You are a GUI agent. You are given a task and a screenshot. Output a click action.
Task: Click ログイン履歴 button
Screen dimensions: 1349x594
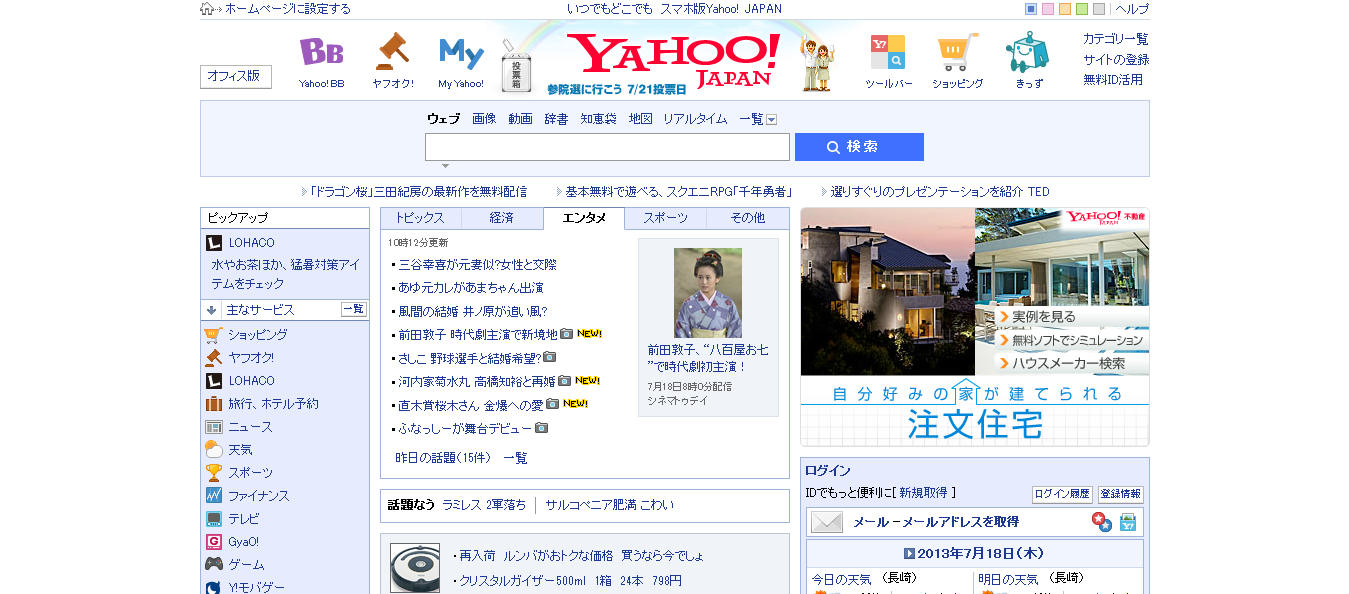coord(1062,494)
